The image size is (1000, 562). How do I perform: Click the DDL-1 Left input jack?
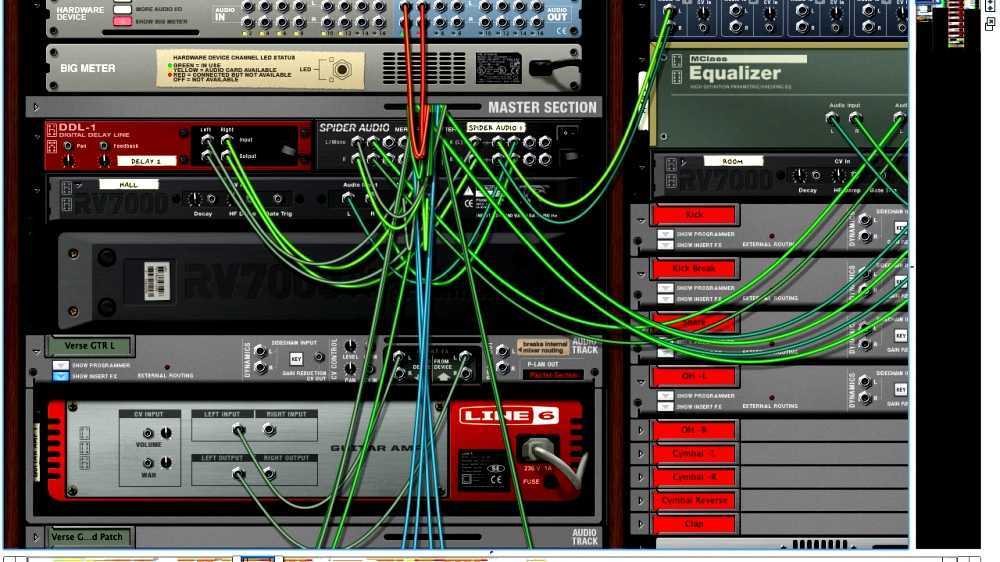206,139
